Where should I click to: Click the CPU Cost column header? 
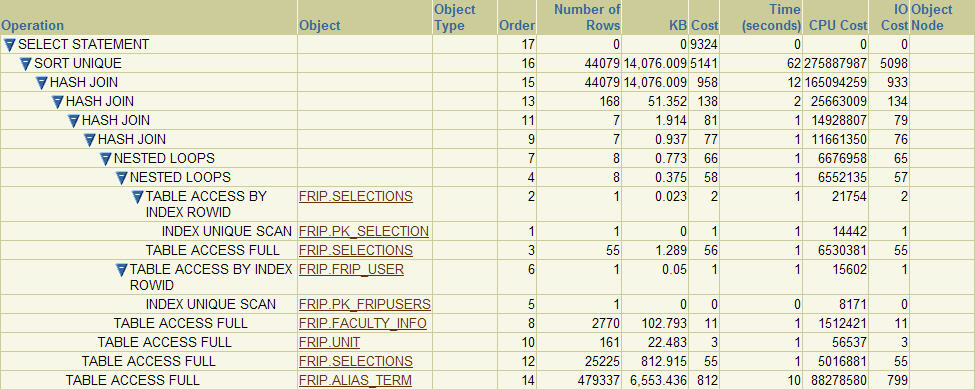[838, 25]
